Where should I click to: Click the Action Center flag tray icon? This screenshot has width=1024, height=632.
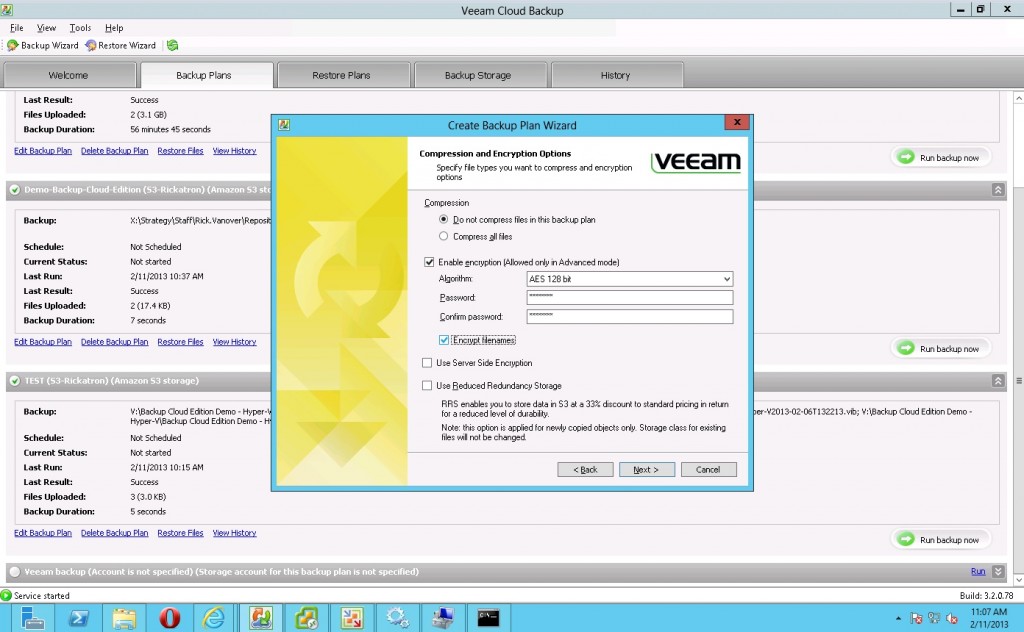coord(916,618)
